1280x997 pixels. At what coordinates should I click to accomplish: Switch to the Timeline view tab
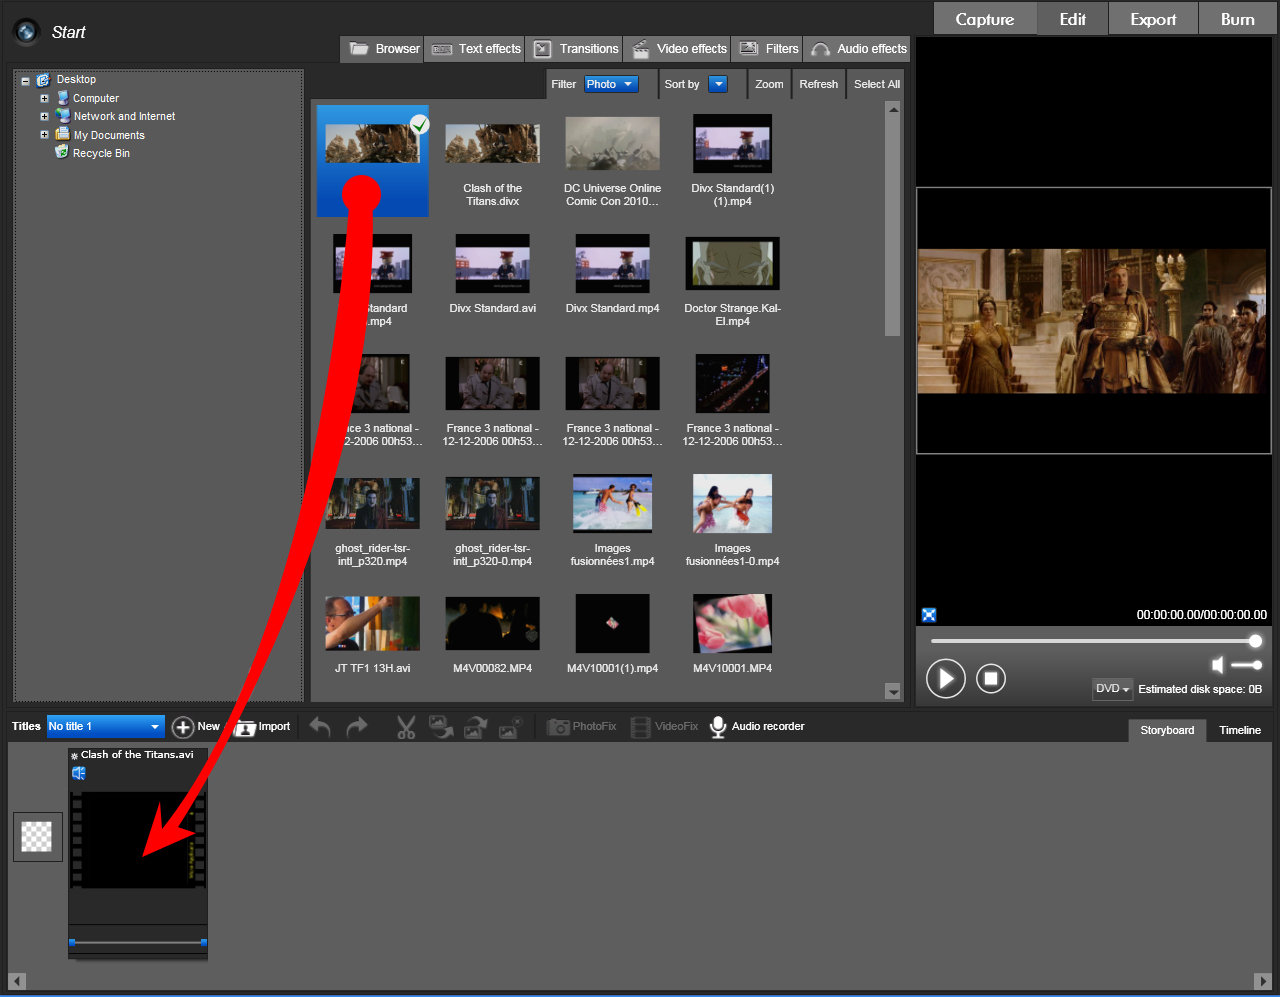pos(1239,730)
